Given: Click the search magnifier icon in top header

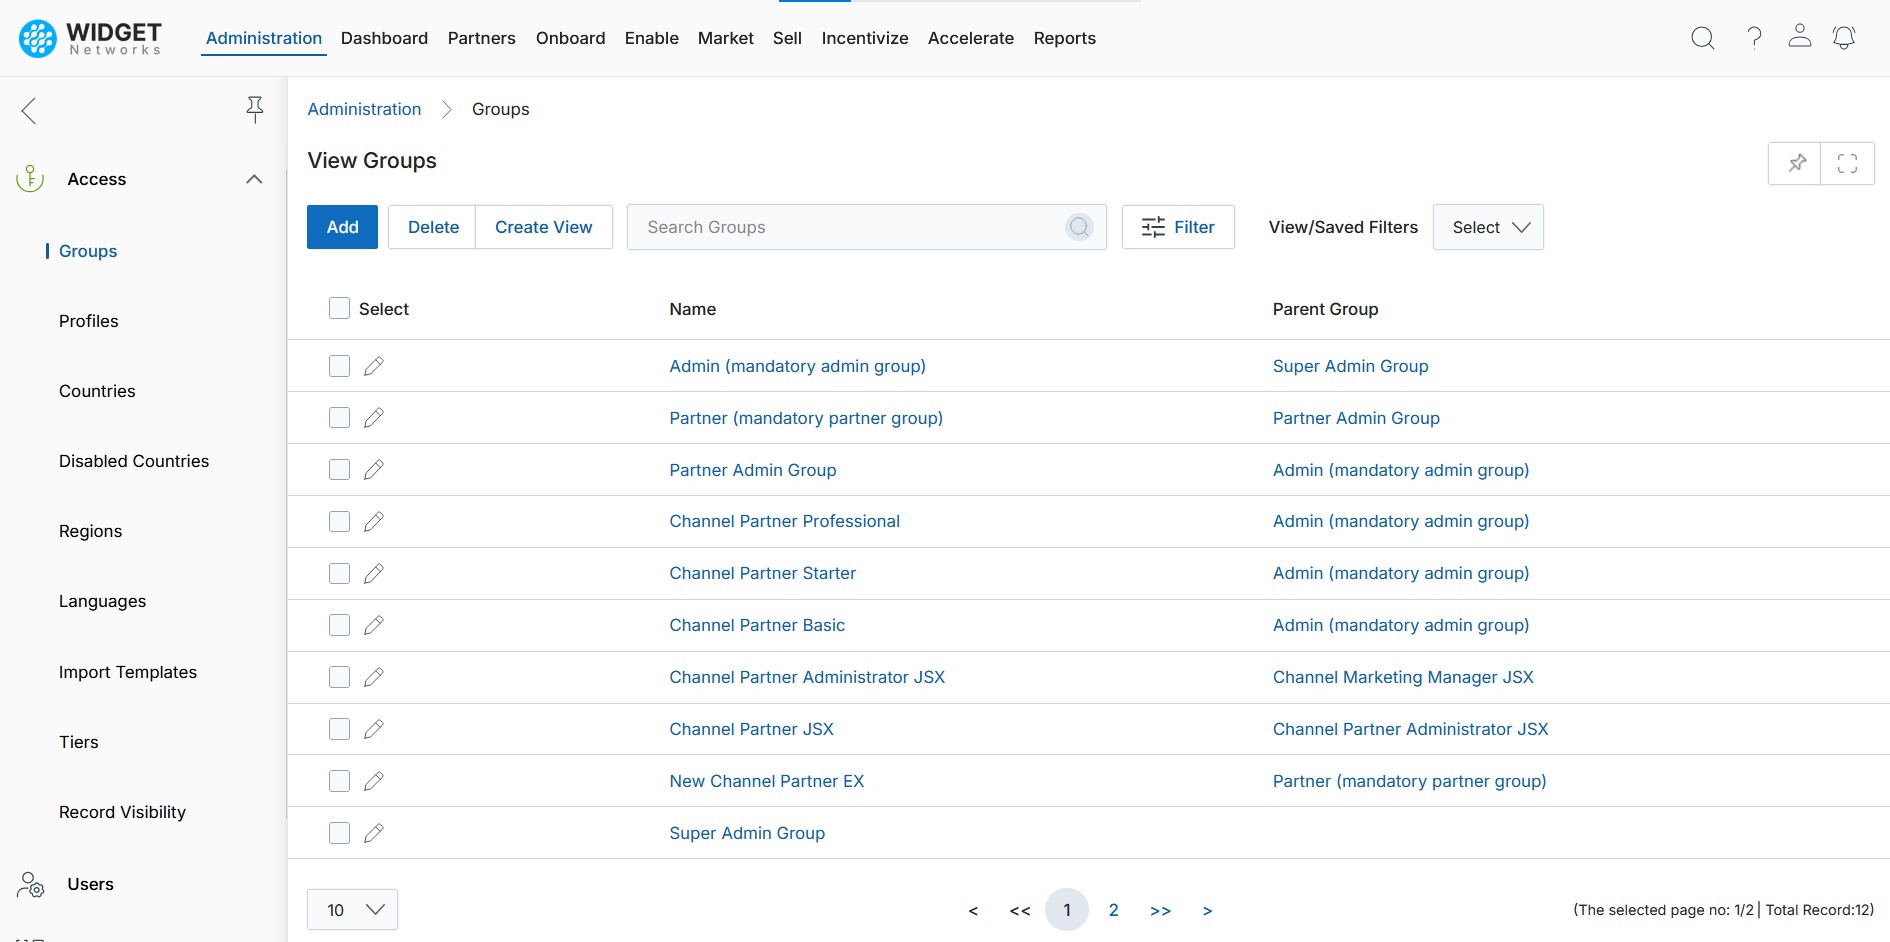Looking at the screenshot, I should pyautogui.click(x=1702, y=38).
